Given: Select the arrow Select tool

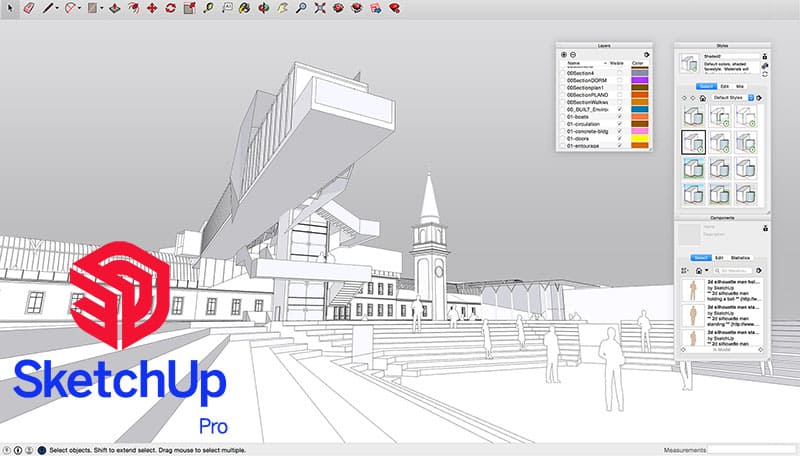Looking at the screenshot, I should [10, 8].
